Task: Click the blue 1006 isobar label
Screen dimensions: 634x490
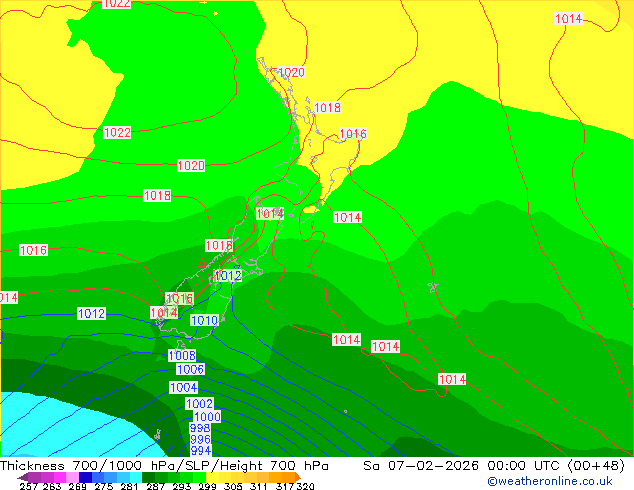Action: click(190, 369)
